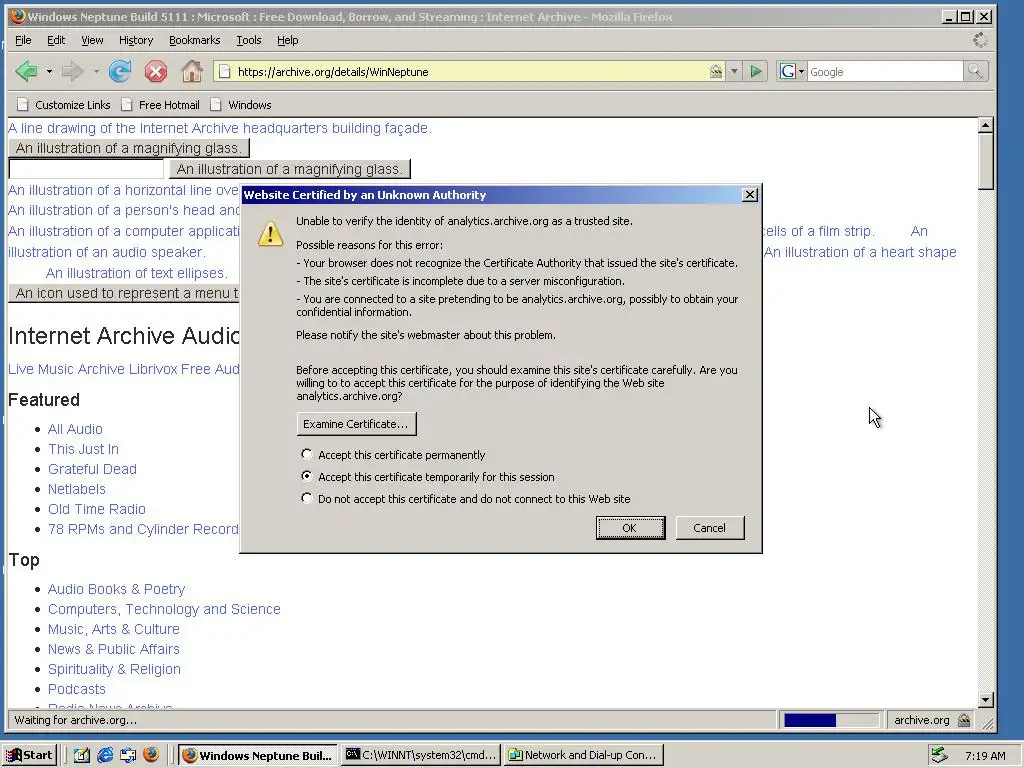Image resolution: width=1024 pixels, height=768 pixels.
Task: Click the grey Forward arrow button
Action: tap(72, 71)
